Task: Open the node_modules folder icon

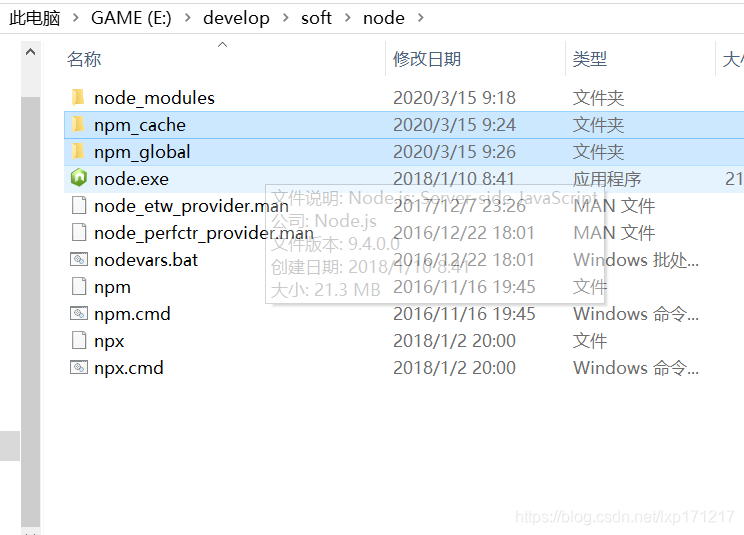Action: click(x=78, y=97)
